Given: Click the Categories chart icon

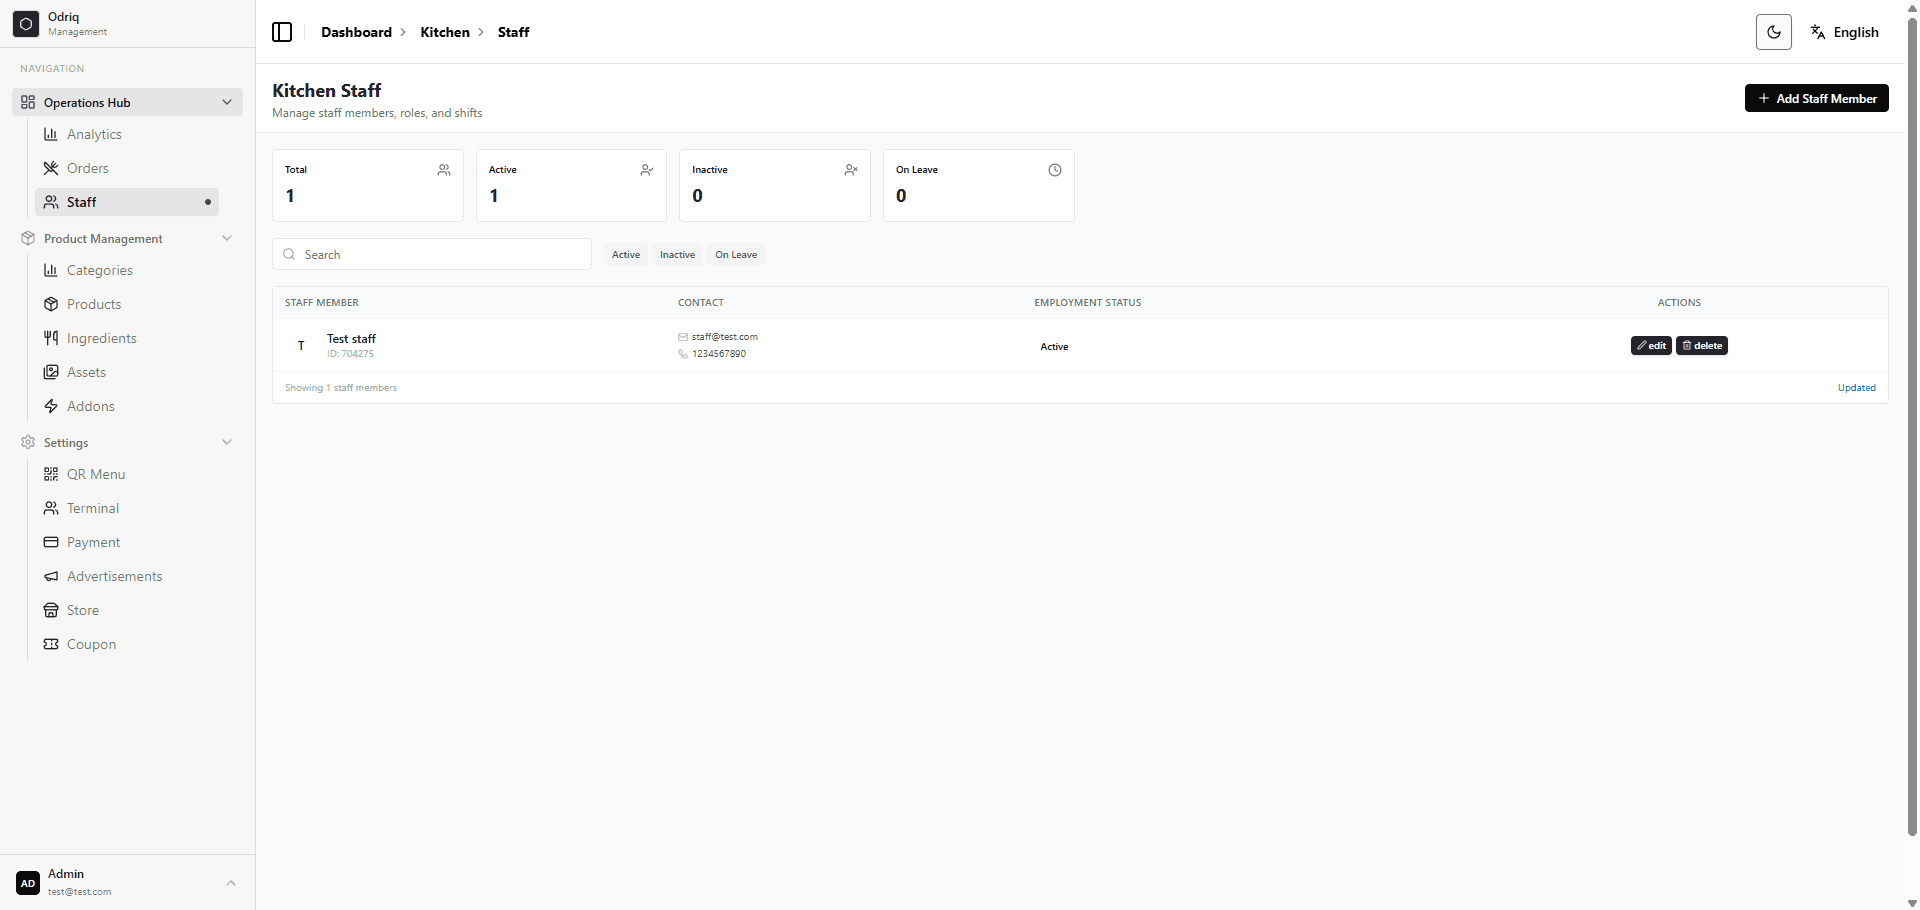Looking at the screenshot, I should [51, 270].
